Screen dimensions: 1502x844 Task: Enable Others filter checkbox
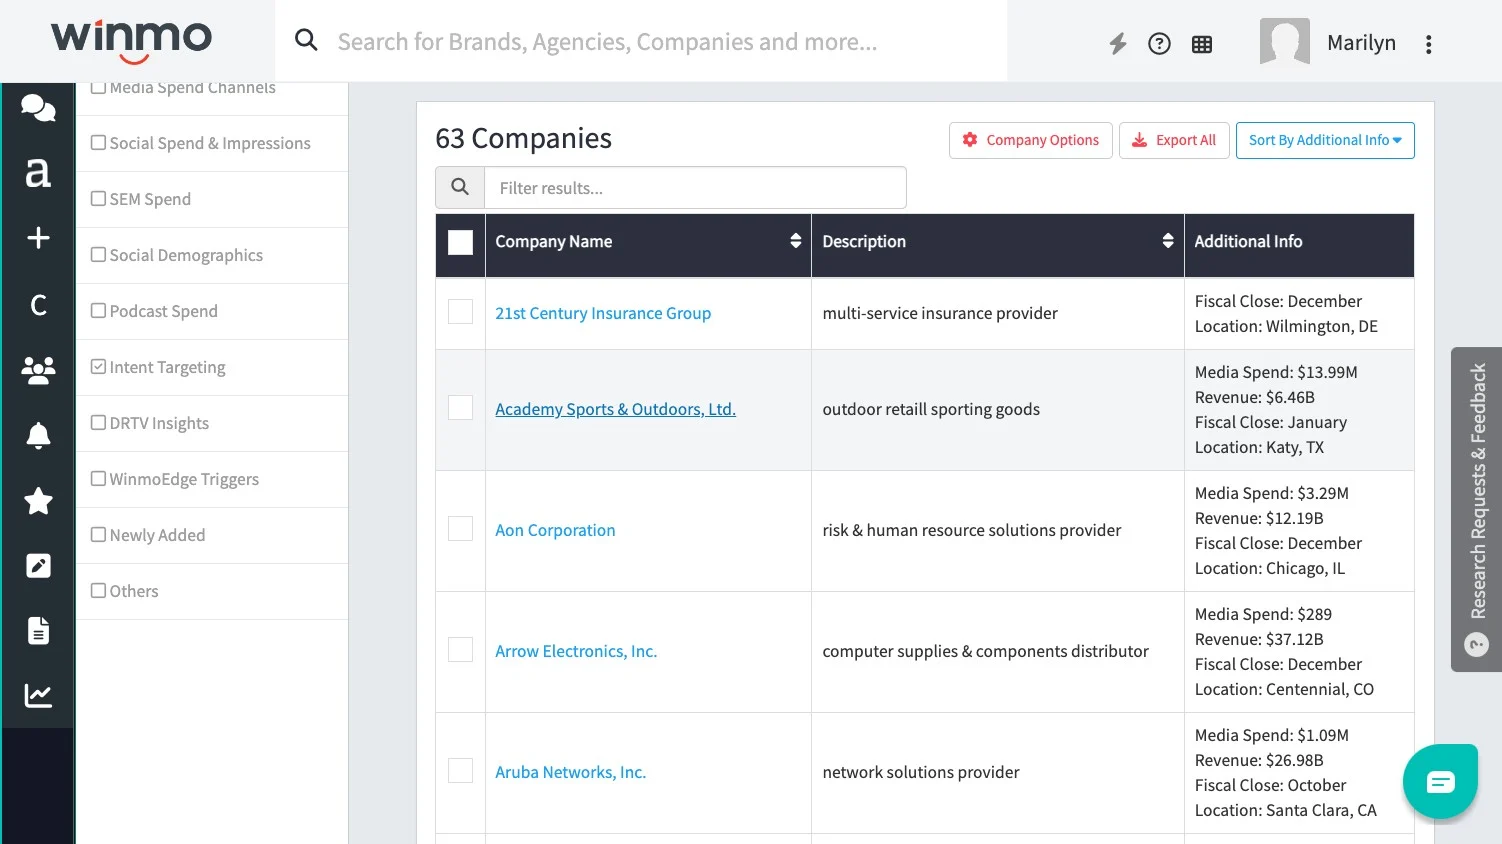pyautogui.click(x=98, y=591)
